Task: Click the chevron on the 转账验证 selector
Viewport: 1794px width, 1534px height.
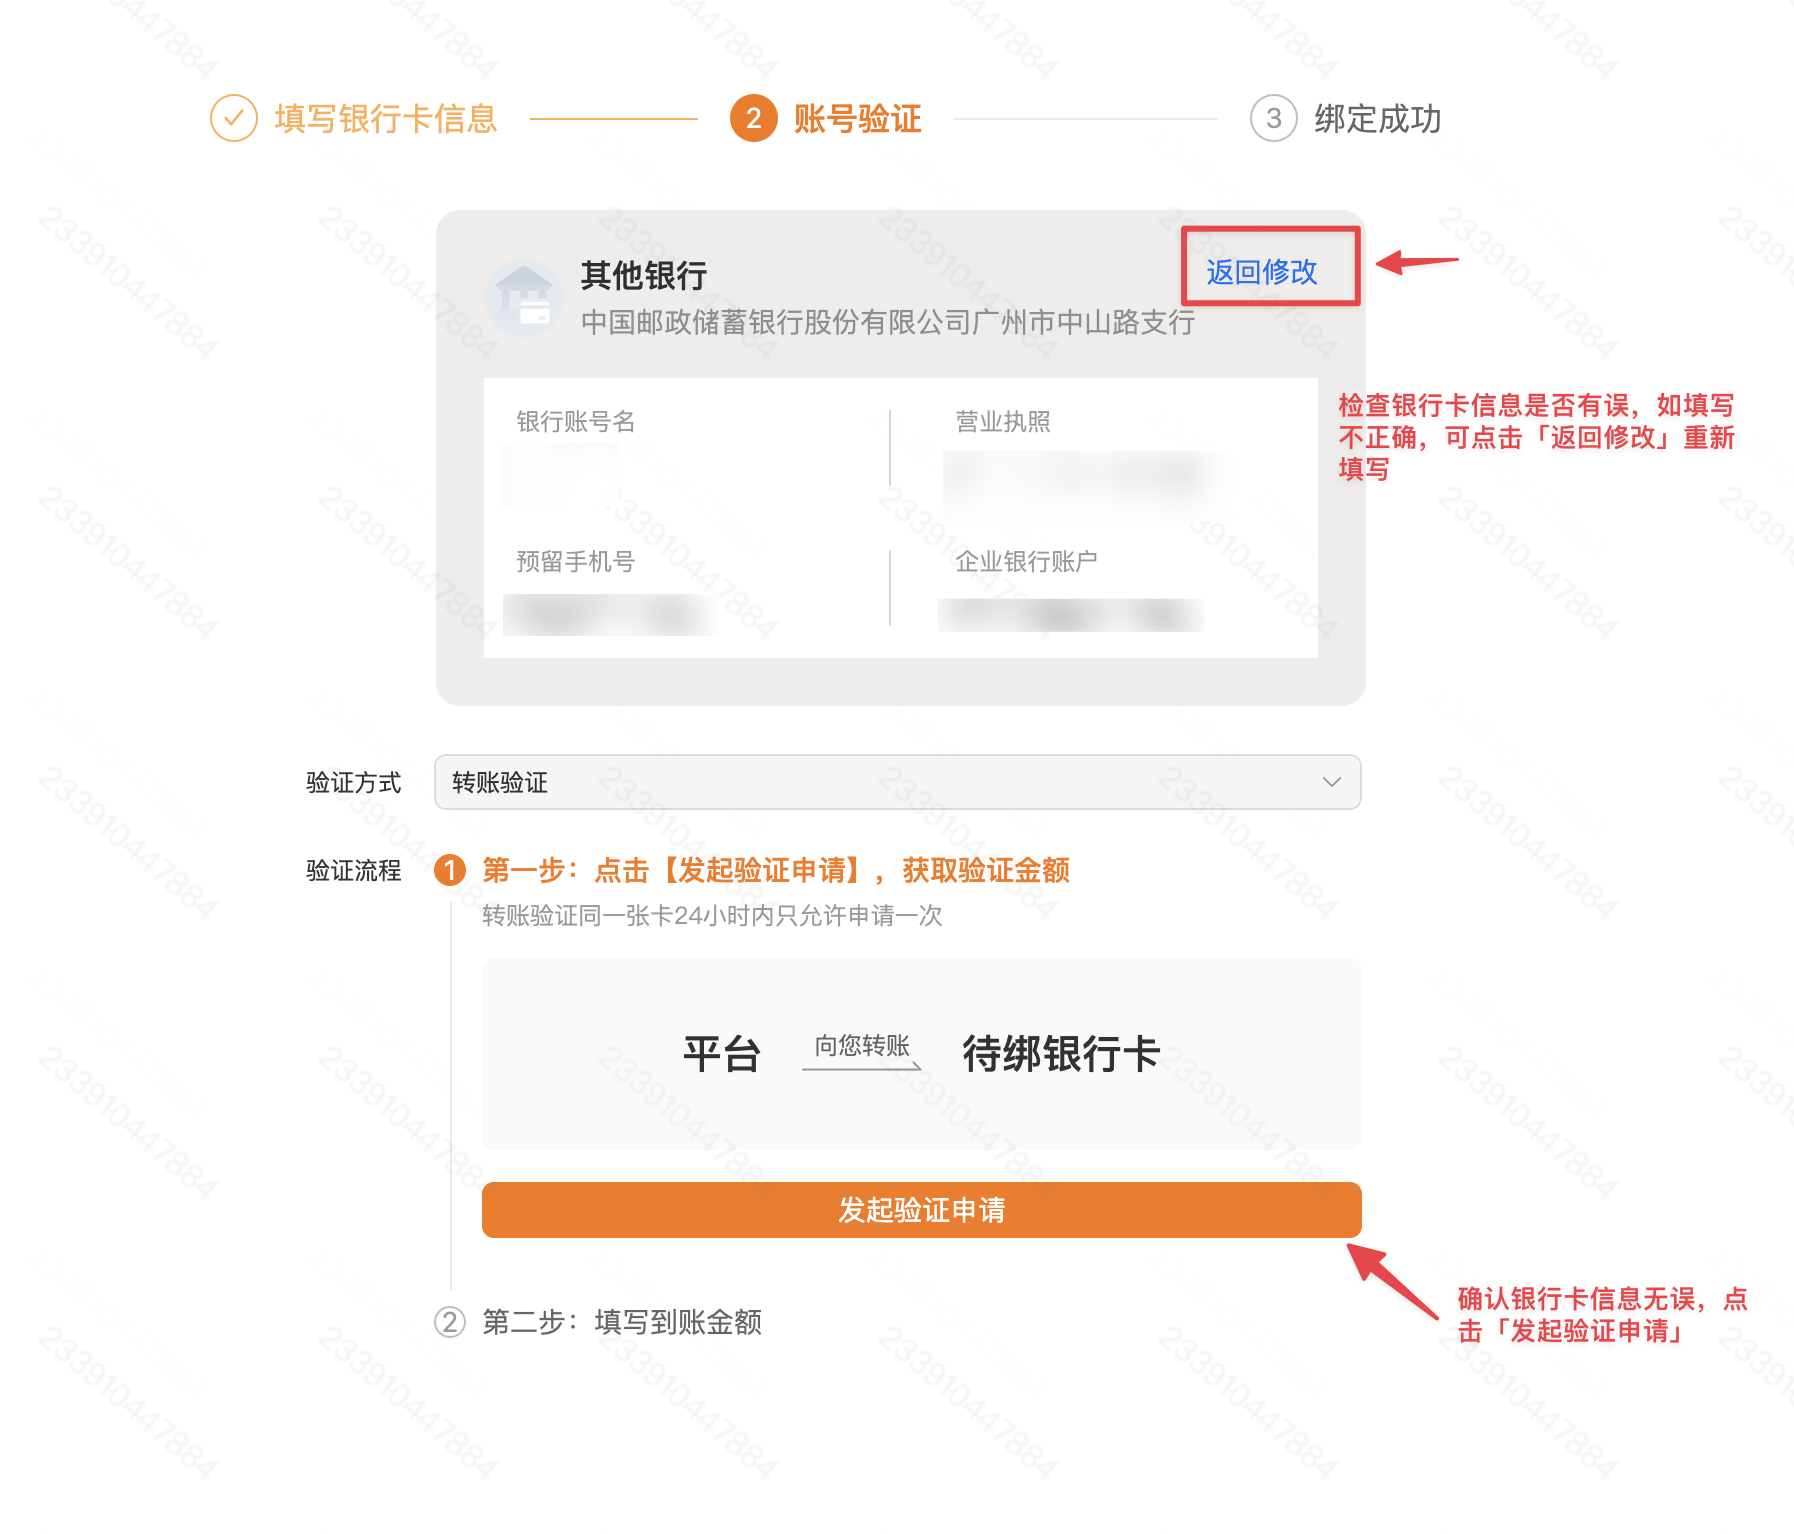Action: 1333,782
